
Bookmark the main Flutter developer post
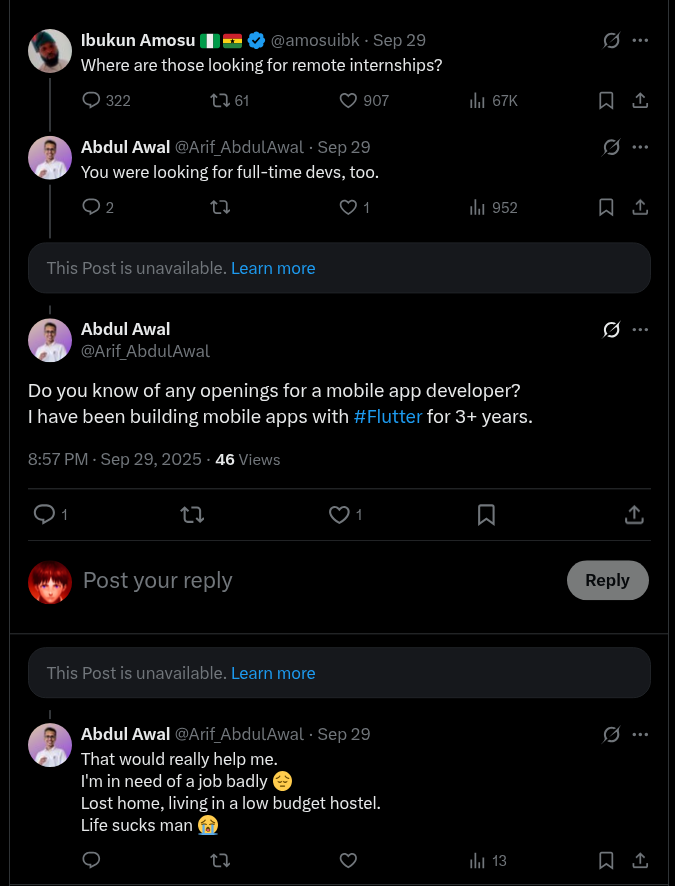click(486, 514)
